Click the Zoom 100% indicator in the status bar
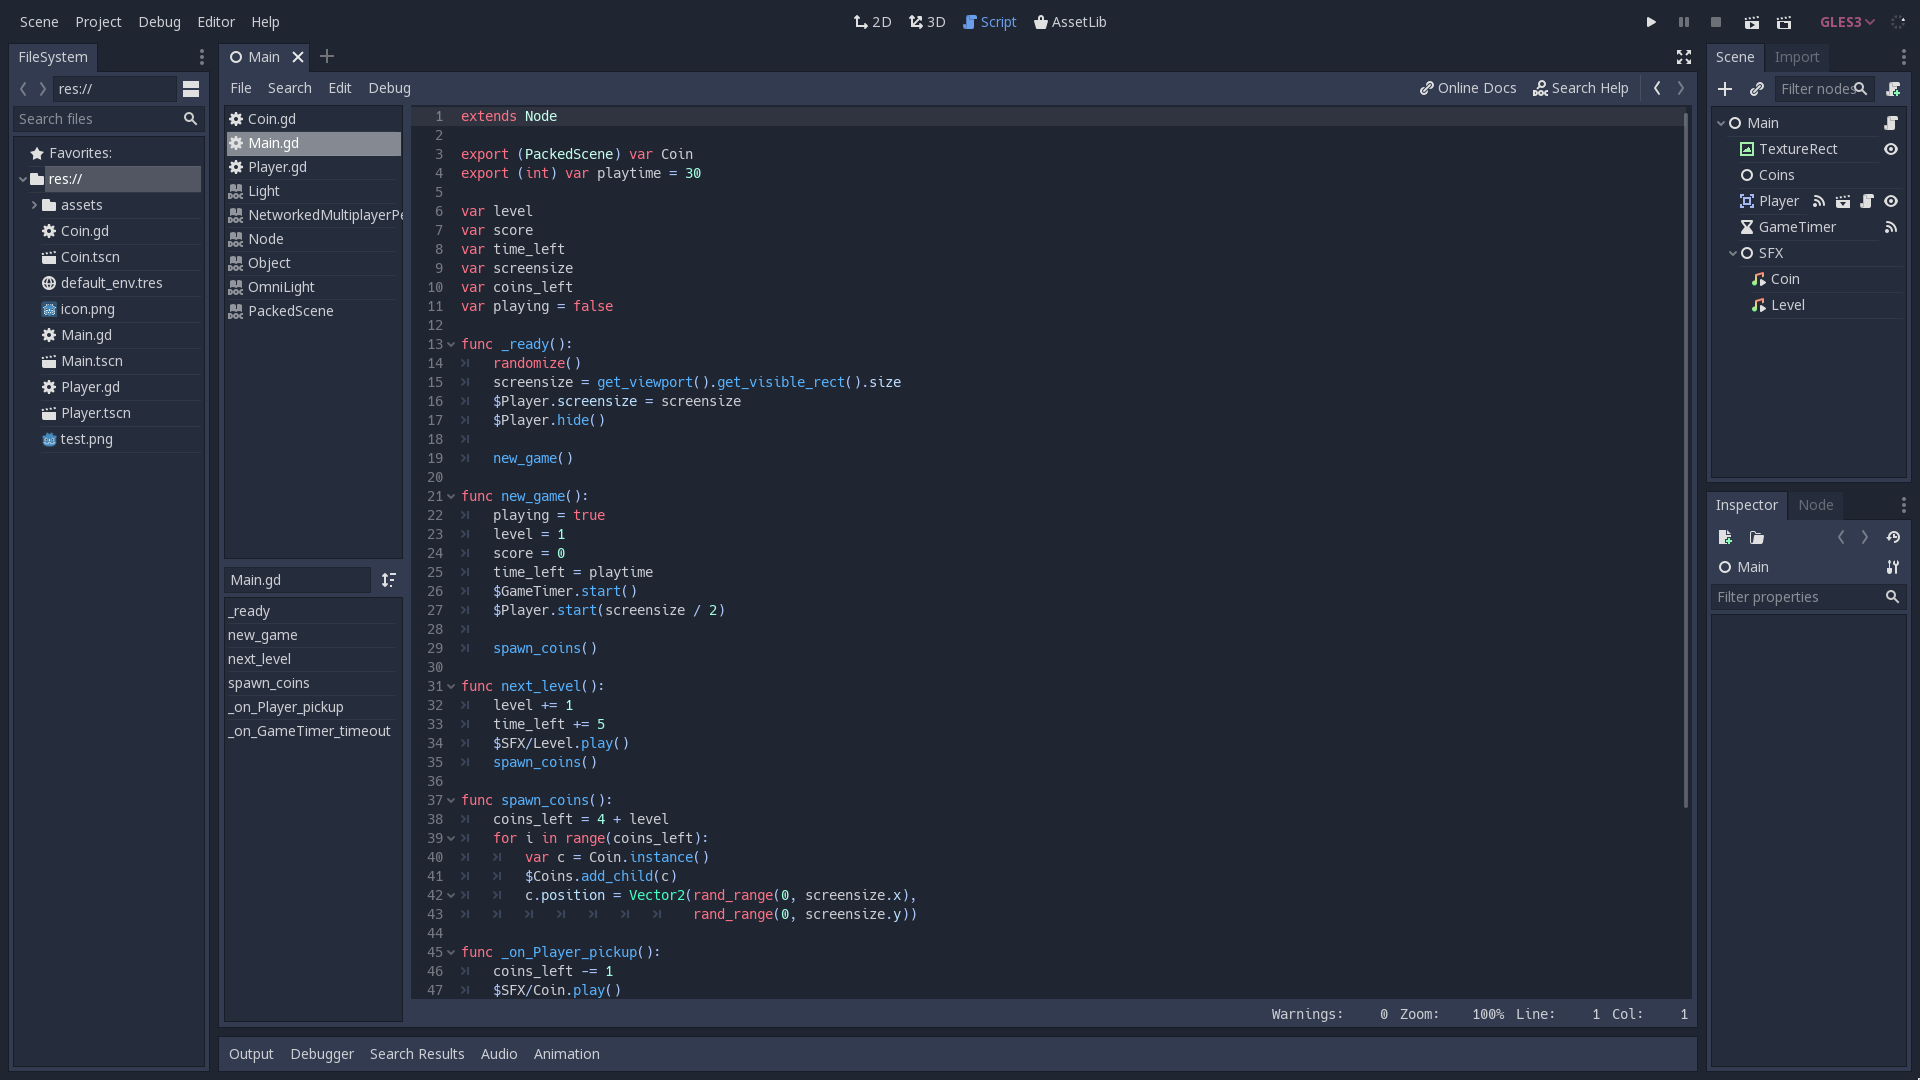This screenshot has width=1920, height=1080. coord(1489,1014)
